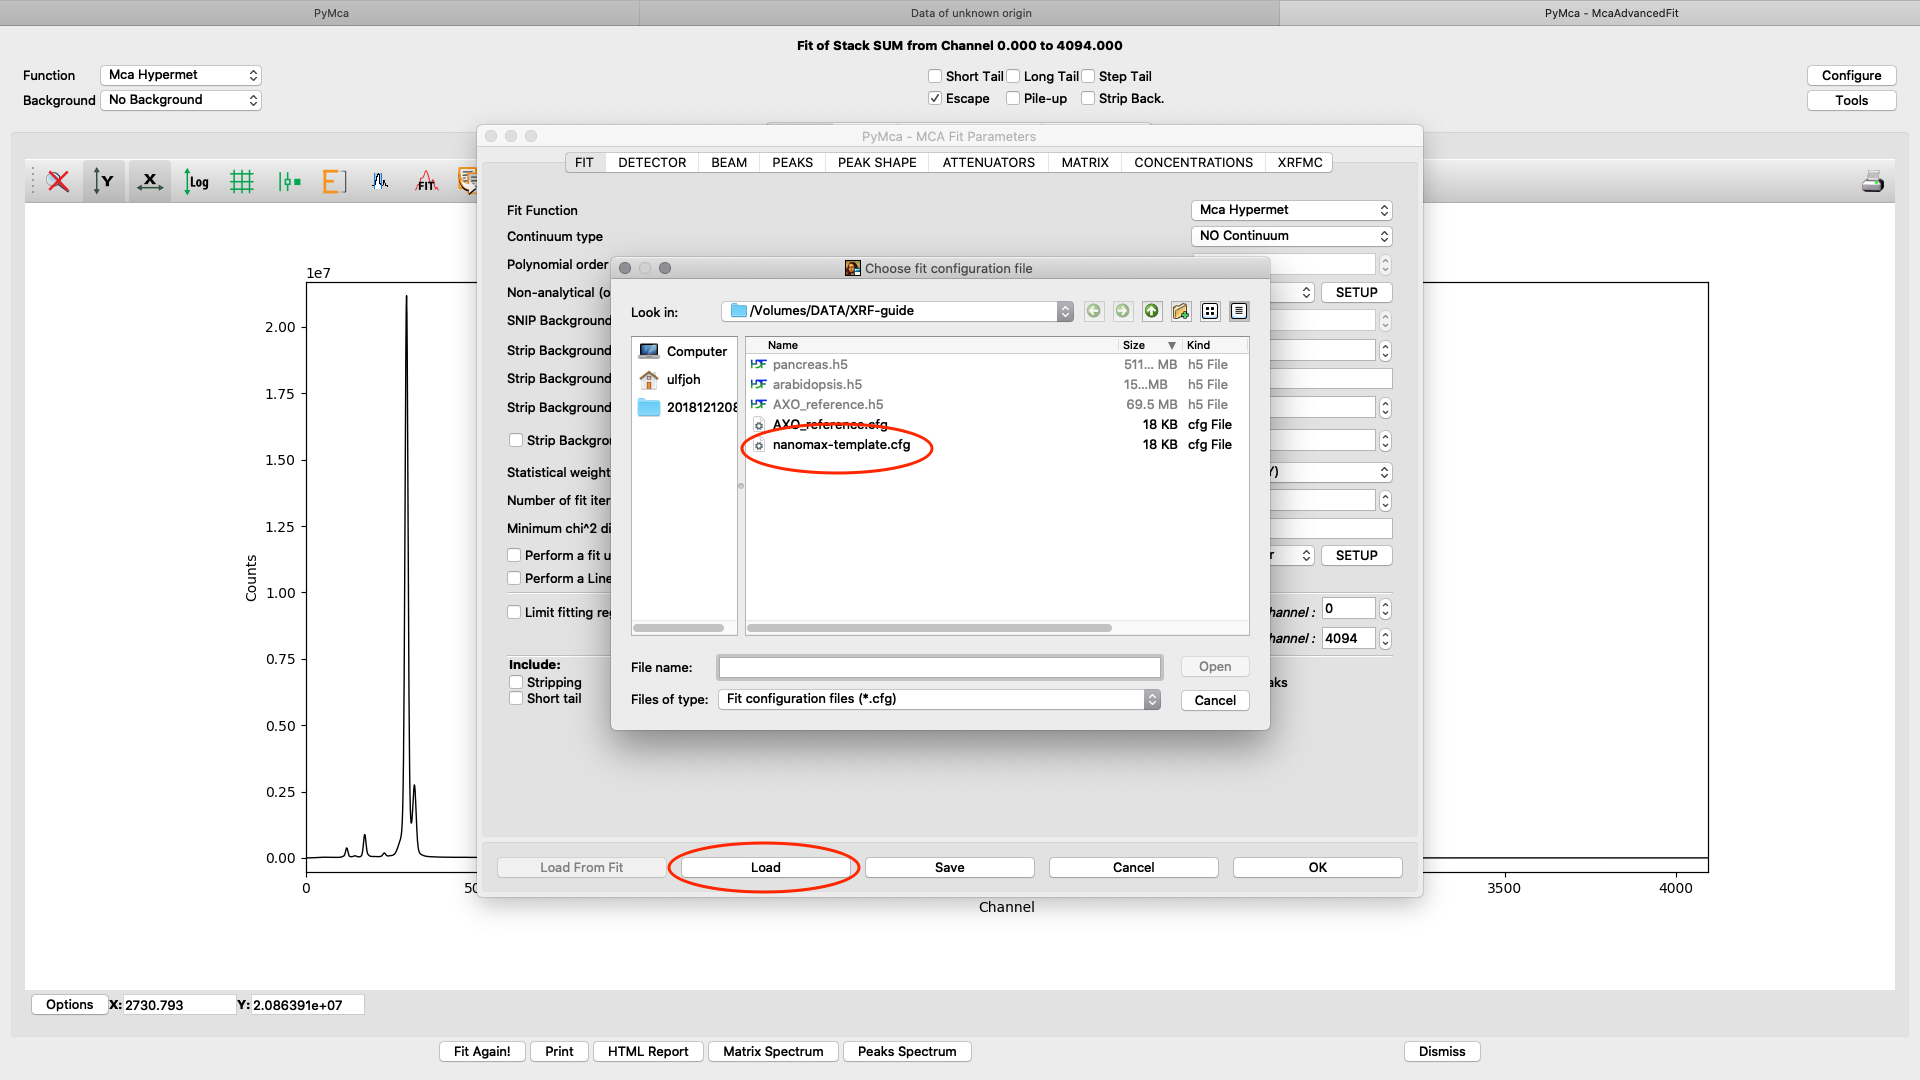
Task: Go forward in file dialog
Action: (x=1123, y=311)
